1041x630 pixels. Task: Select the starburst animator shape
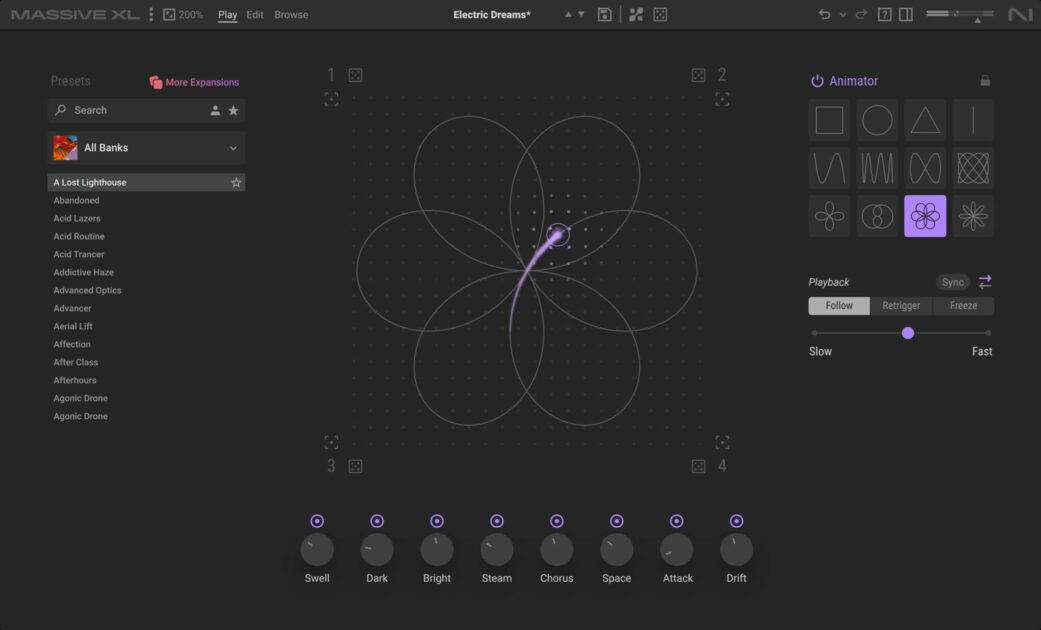click(973, 216)
